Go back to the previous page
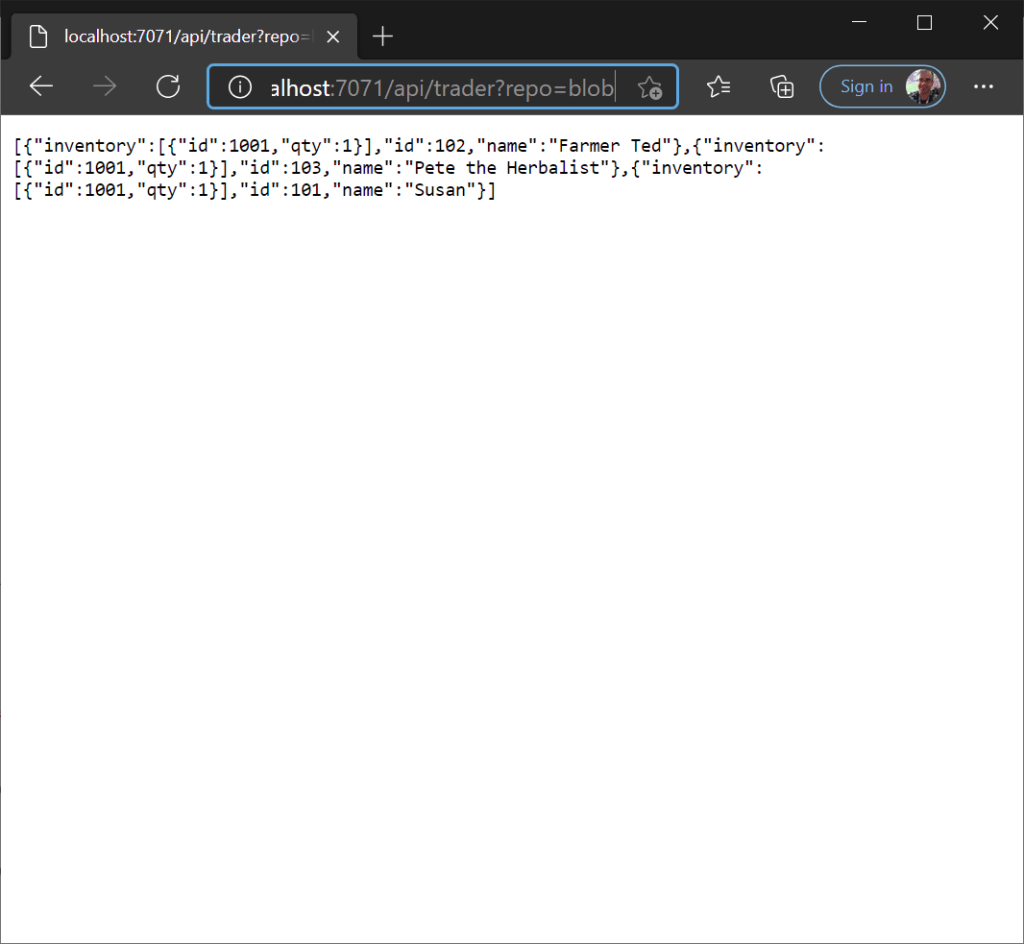1024x944 pixels. tap(41, 87)
